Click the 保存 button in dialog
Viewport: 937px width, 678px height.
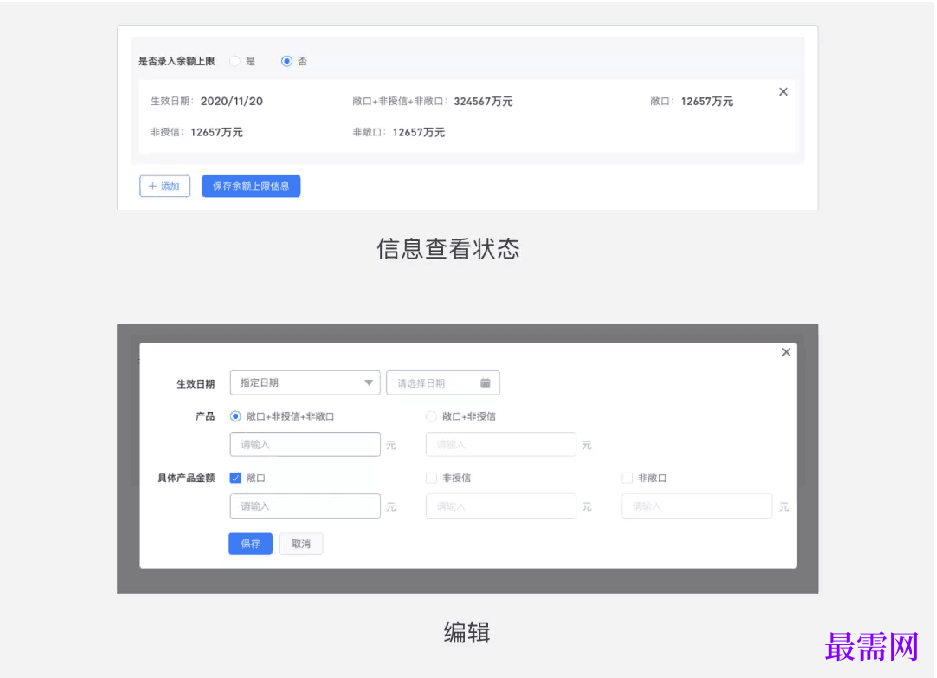click(x=250, y=544)
